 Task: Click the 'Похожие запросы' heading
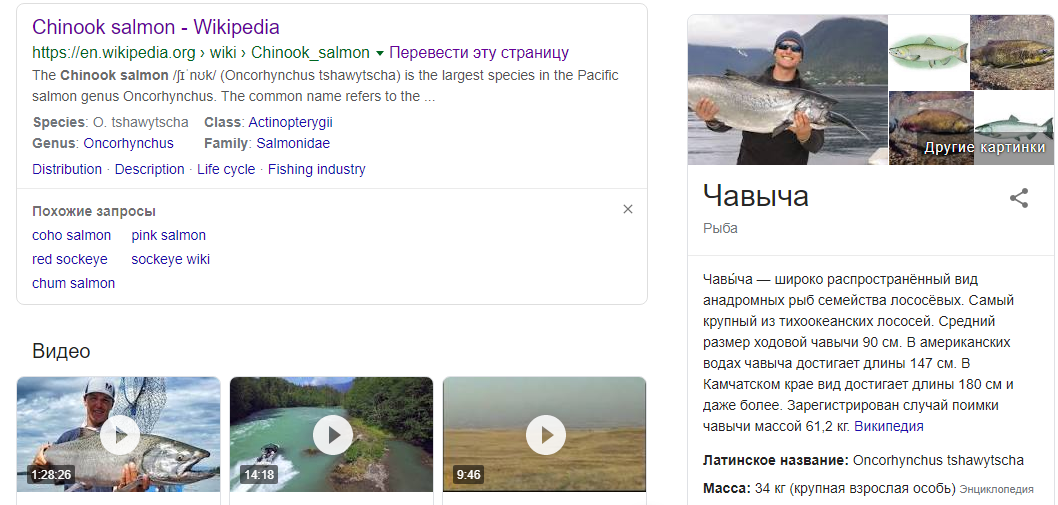(94, 211)
